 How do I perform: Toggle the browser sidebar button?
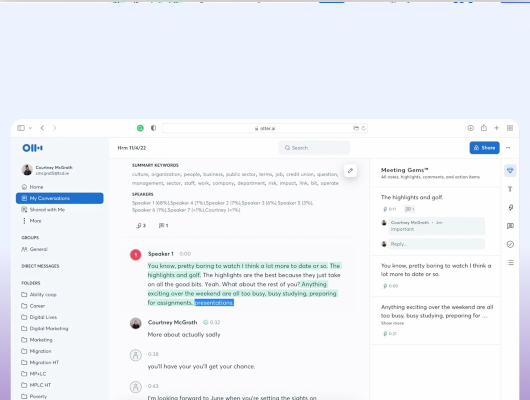(x=21, y=128)
